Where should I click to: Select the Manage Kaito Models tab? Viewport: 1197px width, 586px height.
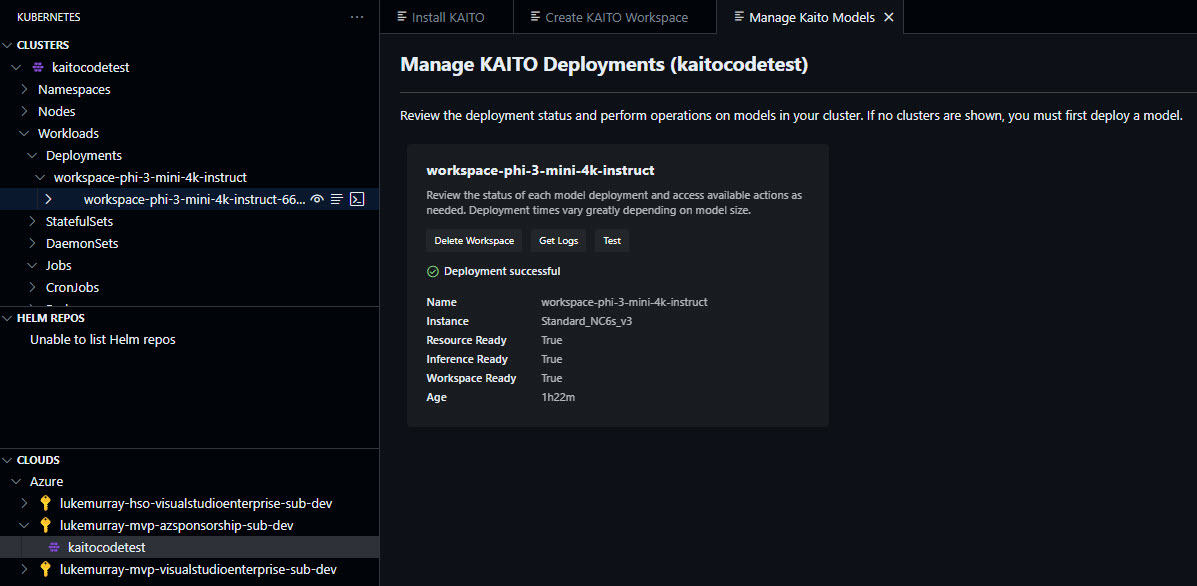811,17
